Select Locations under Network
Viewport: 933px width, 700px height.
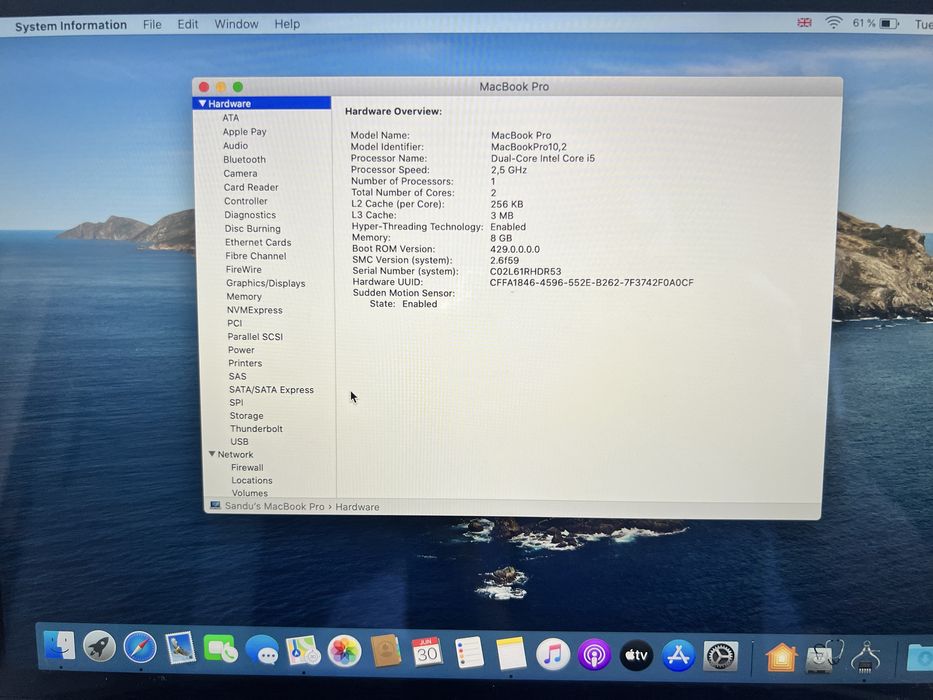point(252,480)
